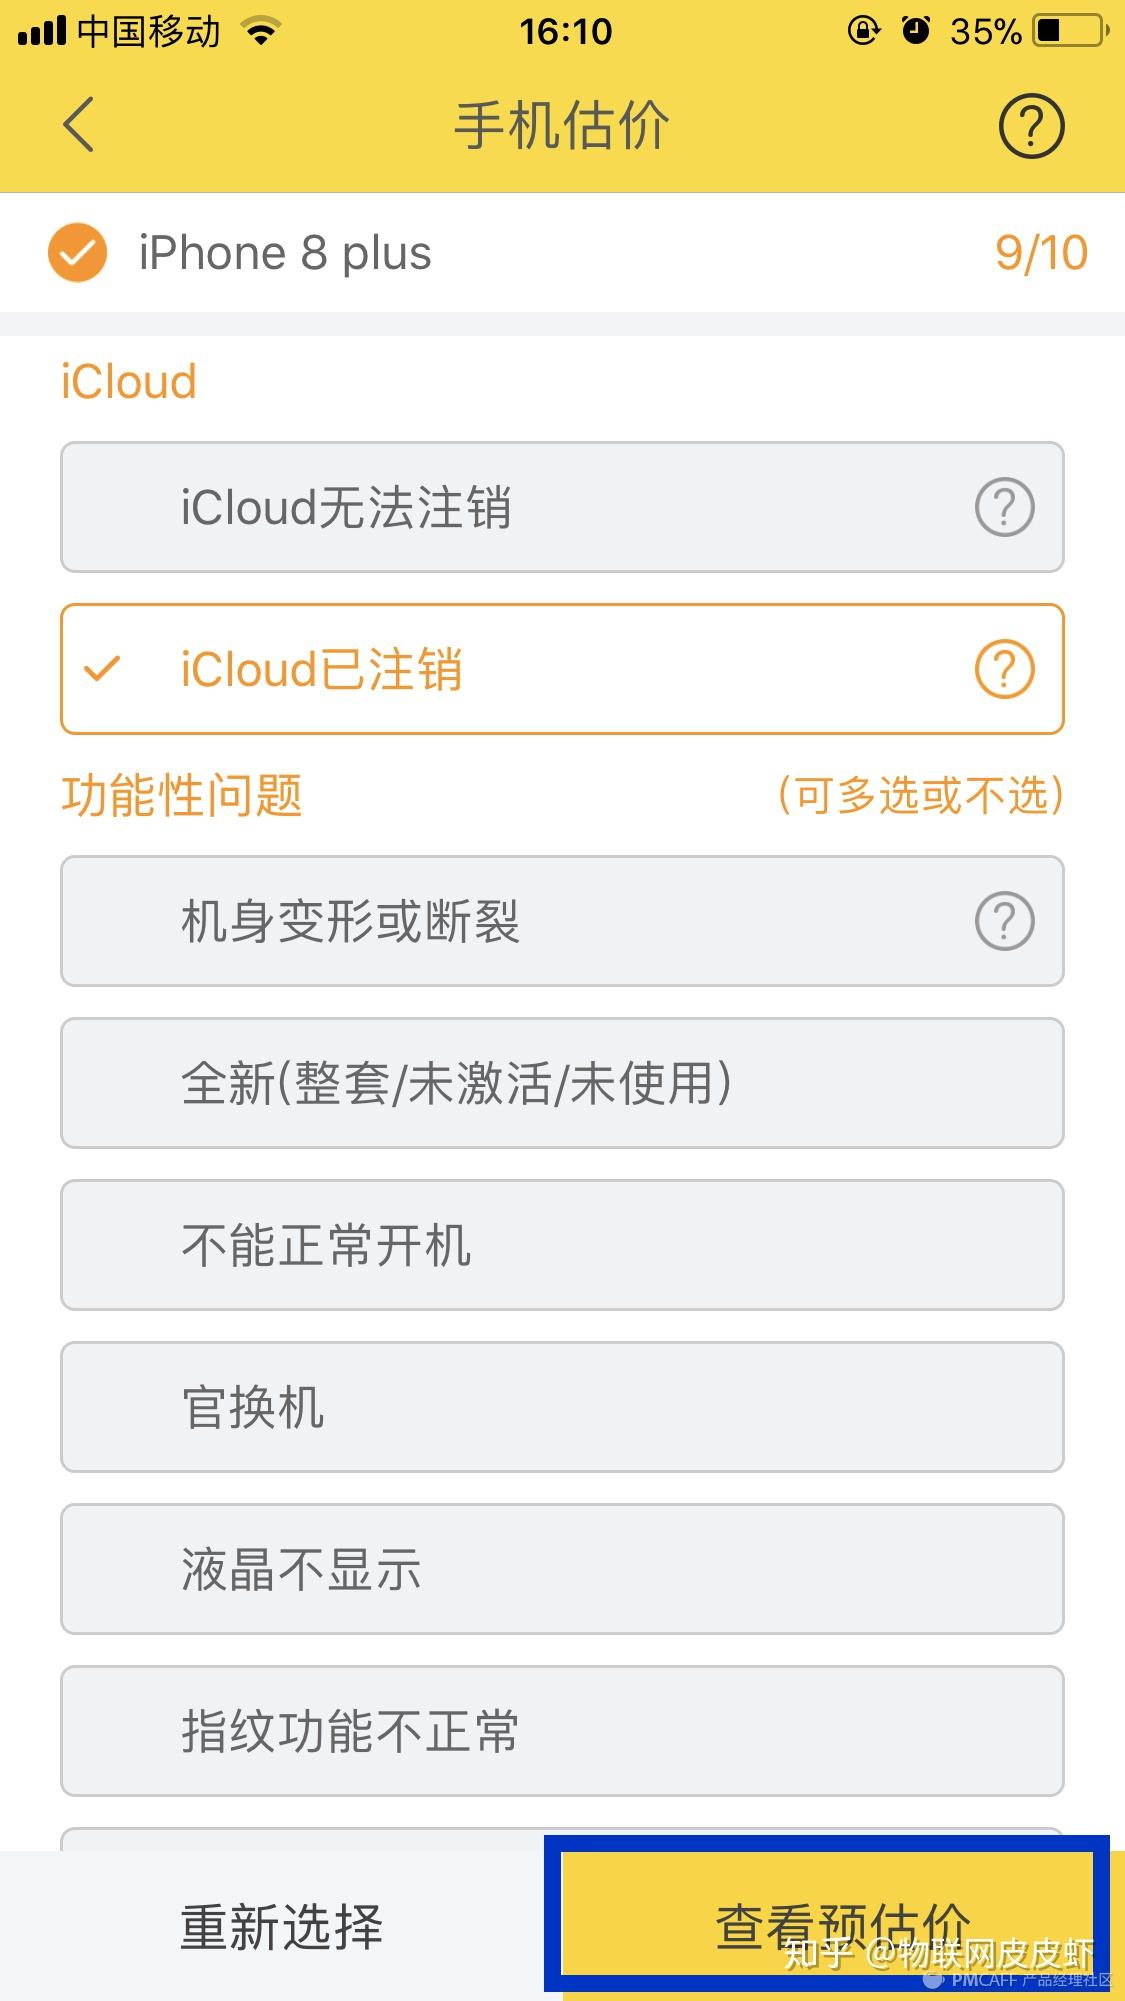Check 不能正常开机 option
This screenshot has height=2001, width=1125.
click(x=561, y=1245)
